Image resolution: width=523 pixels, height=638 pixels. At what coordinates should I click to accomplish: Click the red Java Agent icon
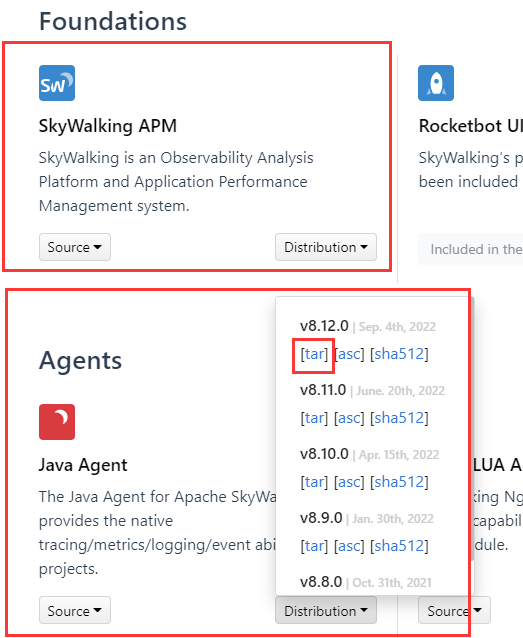[57, 422]
